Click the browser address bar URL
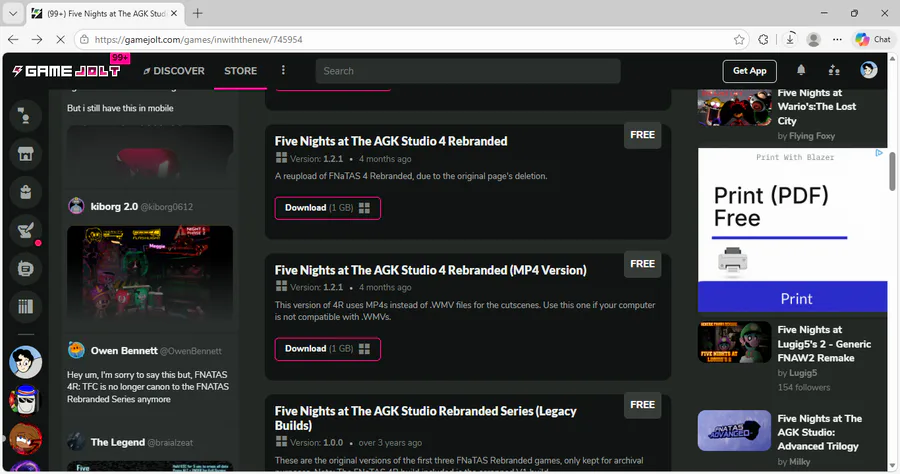 coord(199,40)
